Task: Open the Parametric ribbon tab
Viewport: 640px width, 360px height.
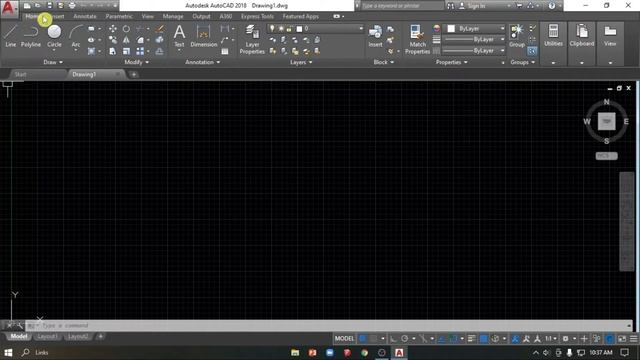Action: 119,16
